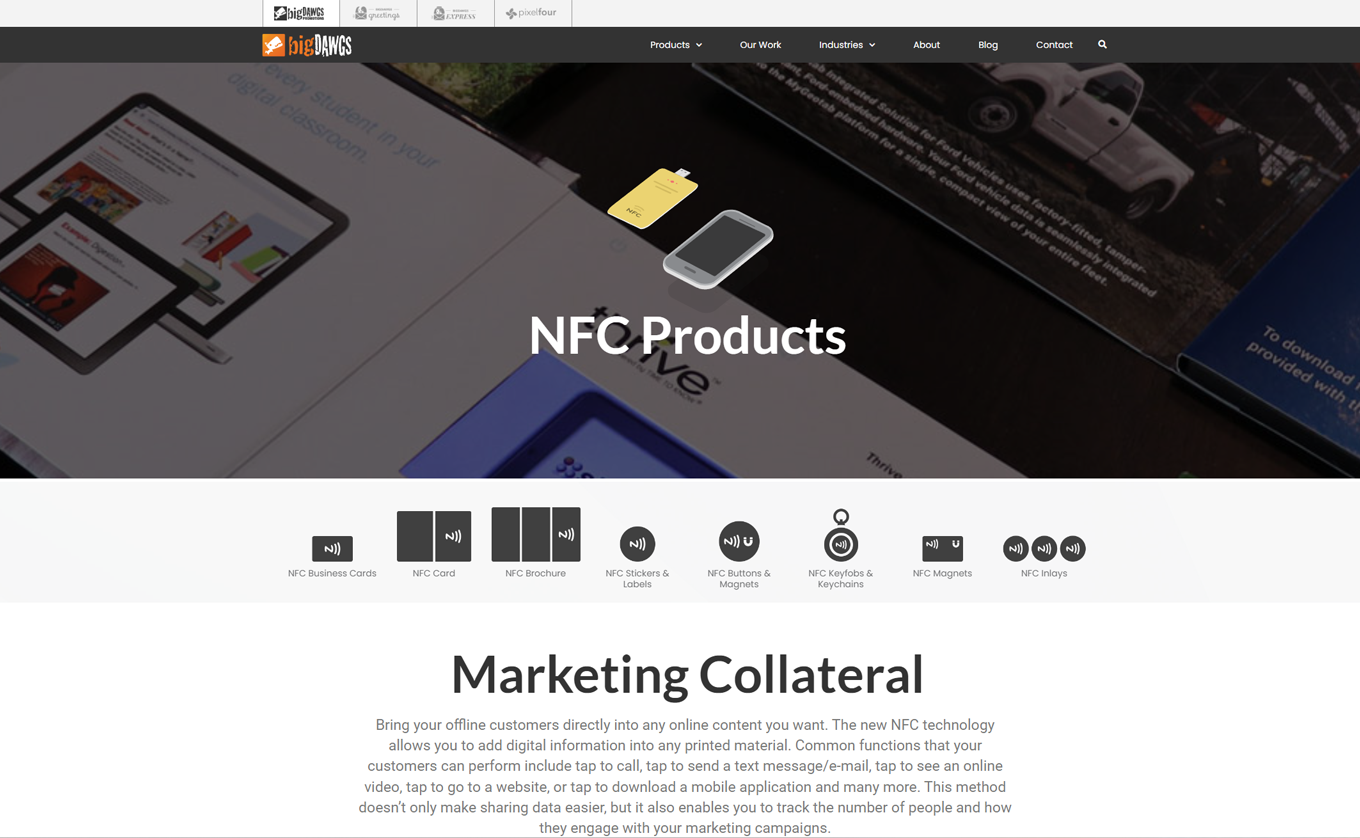Image resolution: width=1360 pixels, height=838 pixels.
Task: Expand the Industries dropdown menu
Action: 847,45
